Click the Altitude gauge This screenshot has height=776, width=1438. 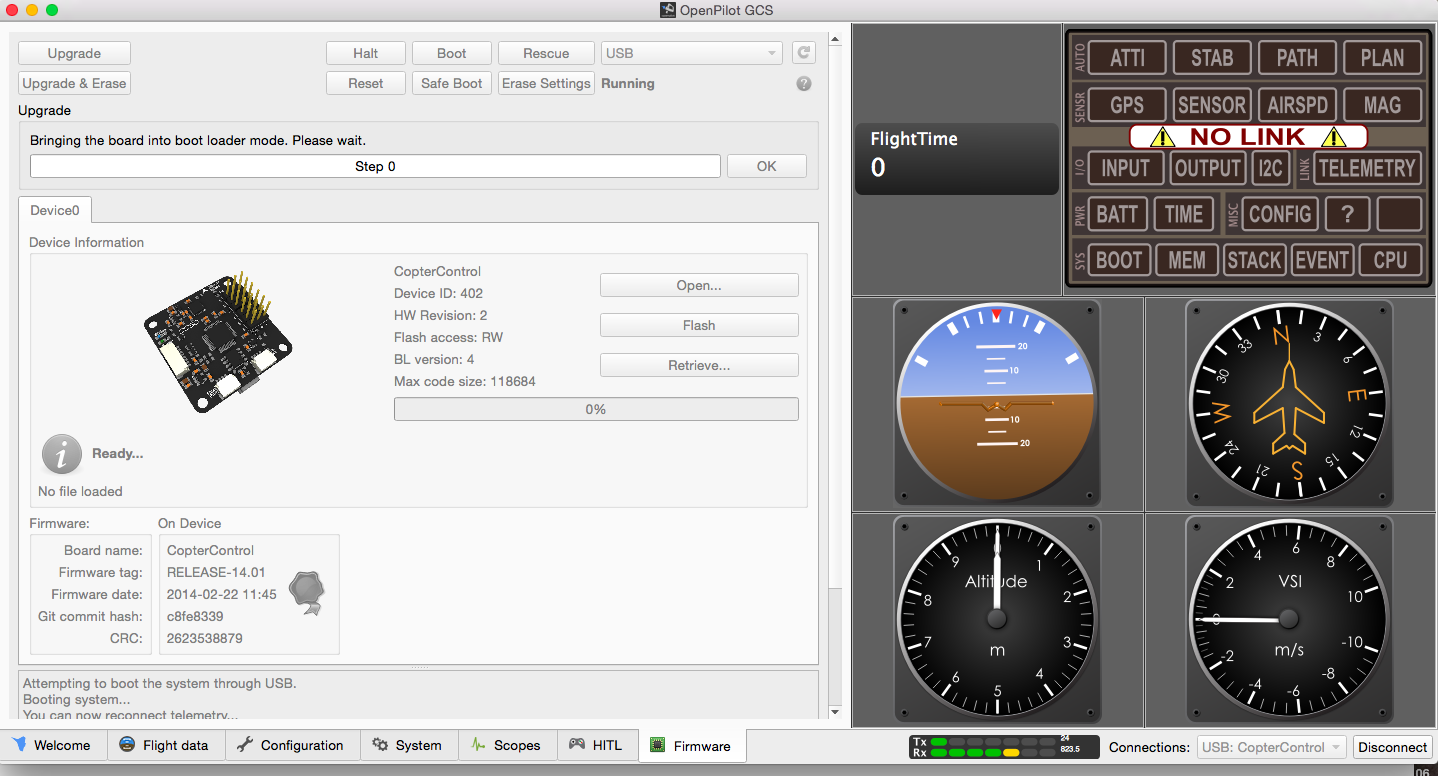997,618
